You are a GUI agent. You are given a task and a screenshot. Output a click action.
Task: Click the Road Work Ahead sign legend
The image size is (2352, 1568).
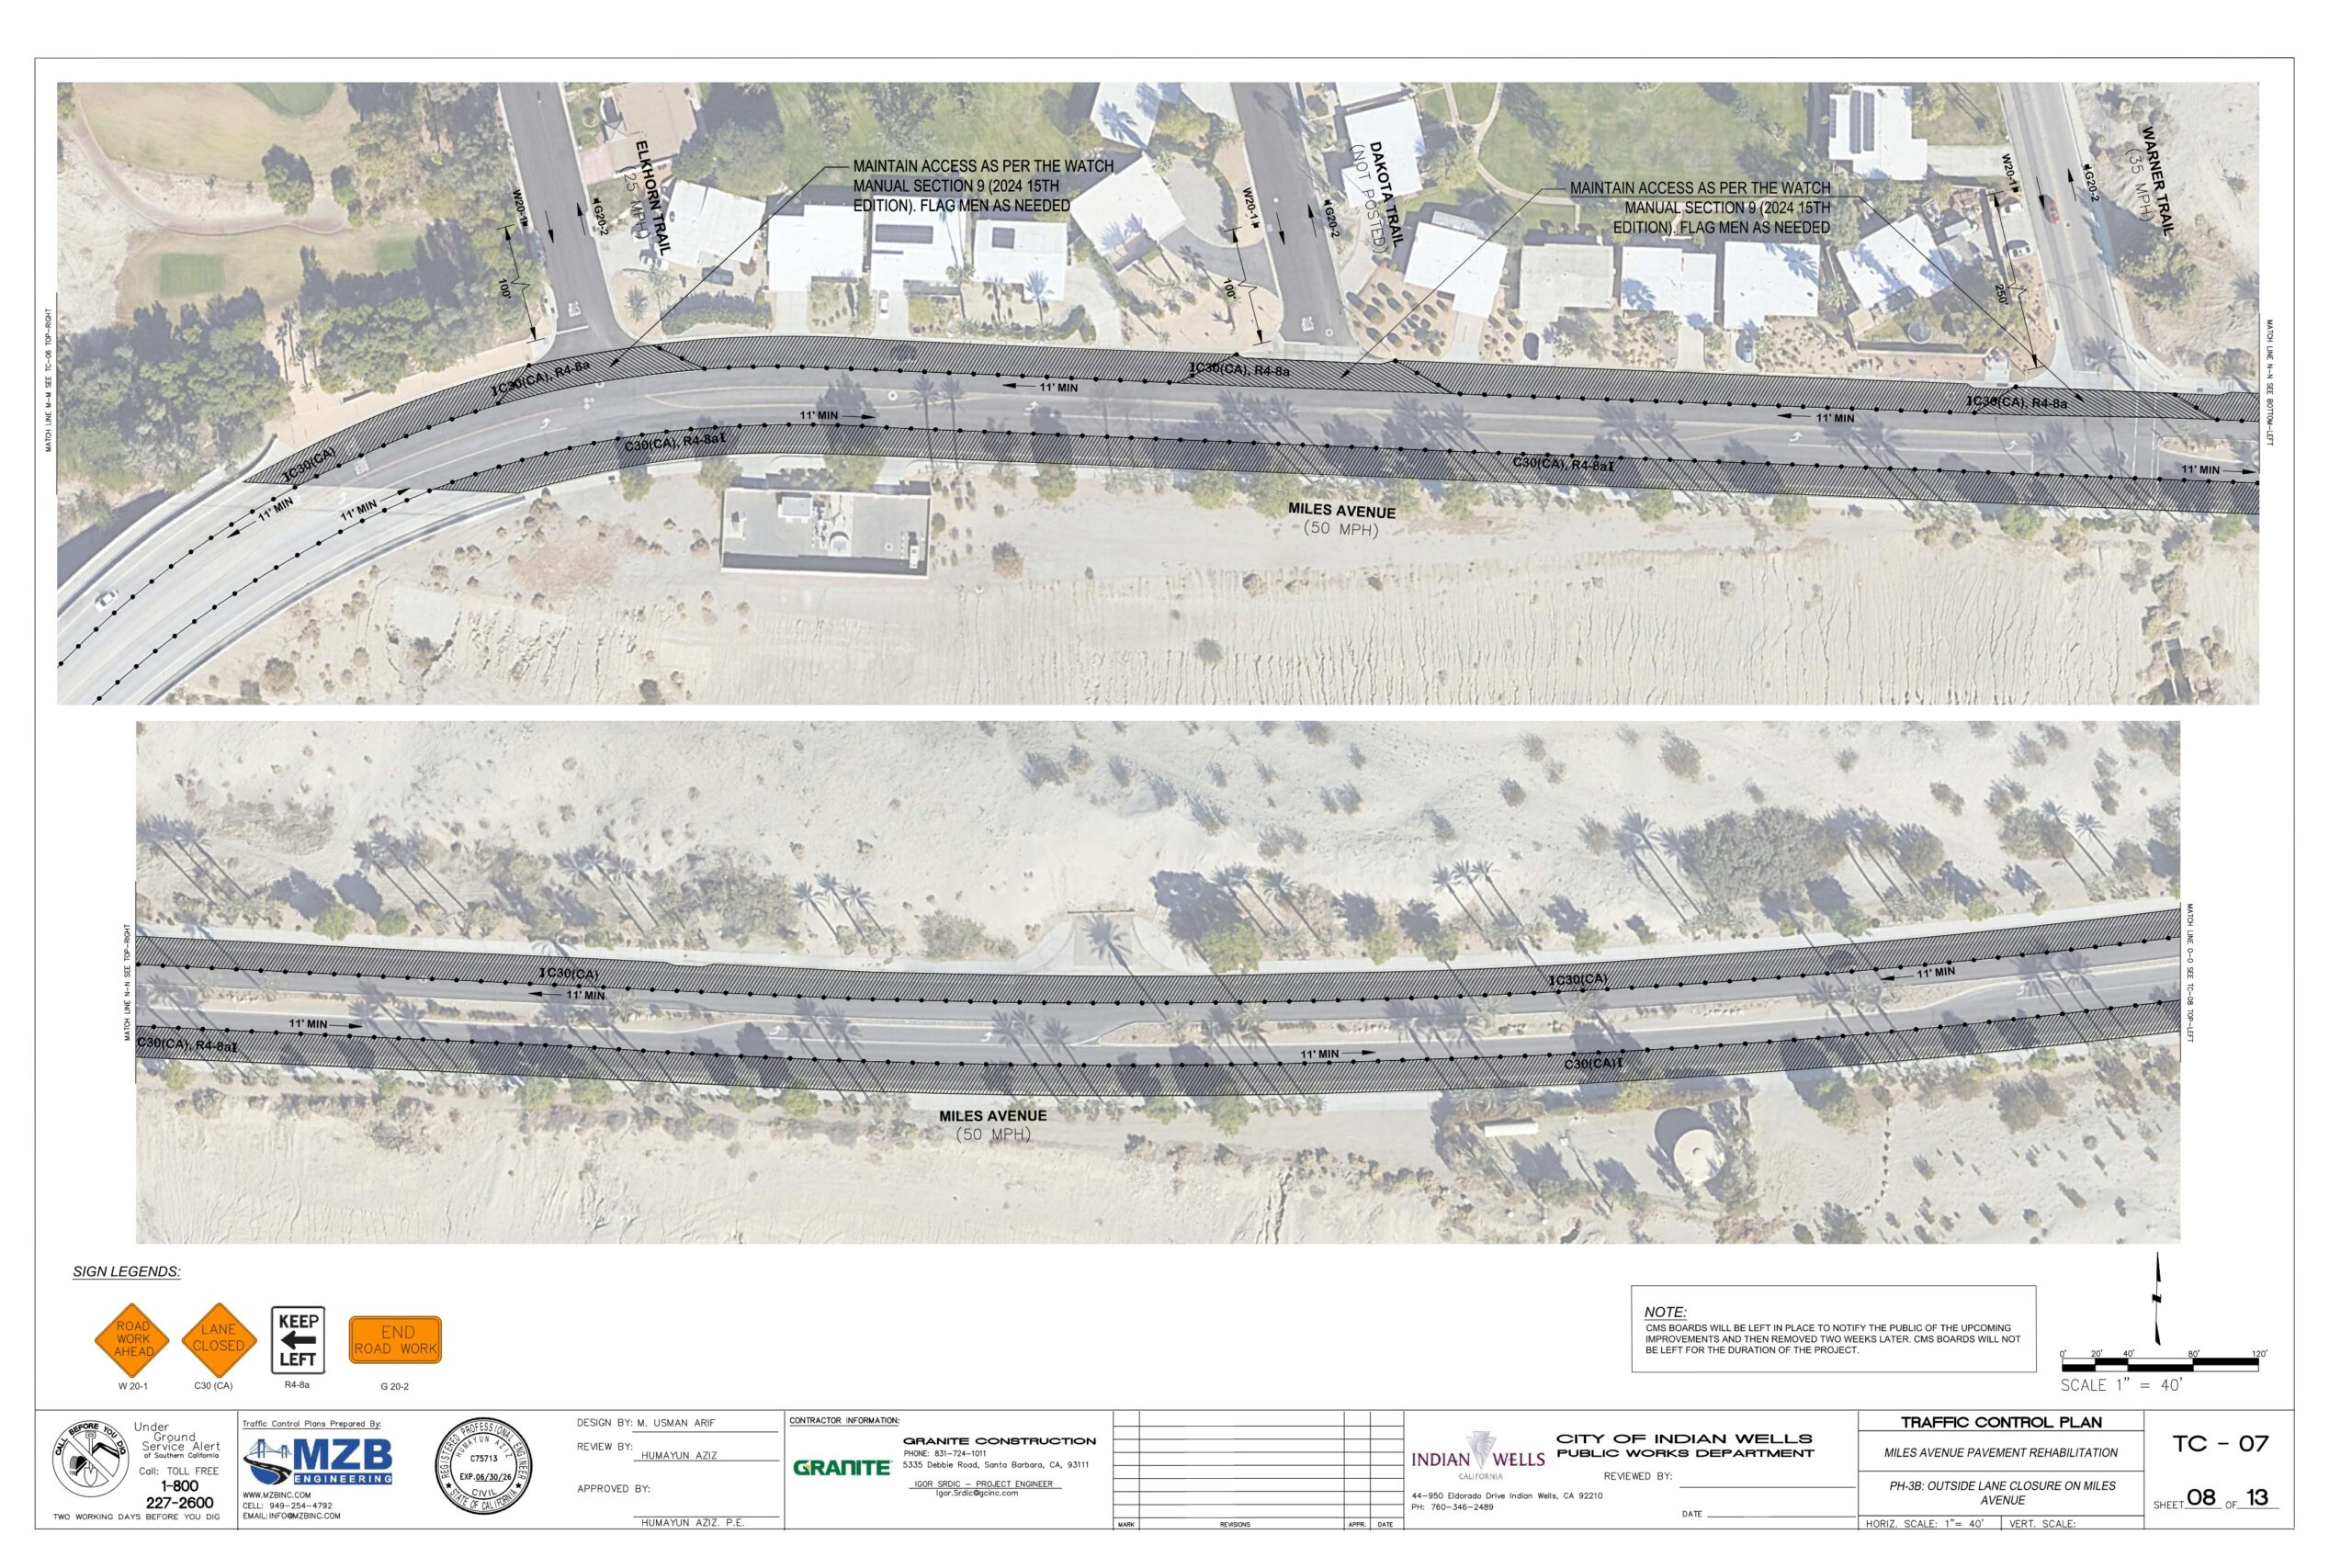coord(133,1339)
